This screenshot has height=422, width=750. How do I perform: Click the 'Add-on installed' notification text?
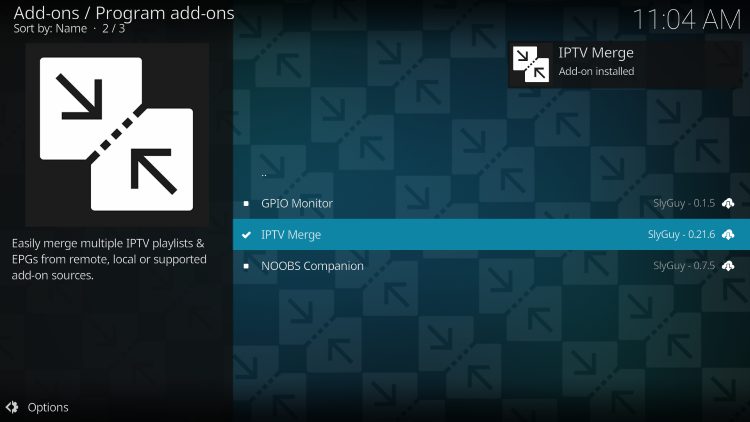[x=596, y=71]
